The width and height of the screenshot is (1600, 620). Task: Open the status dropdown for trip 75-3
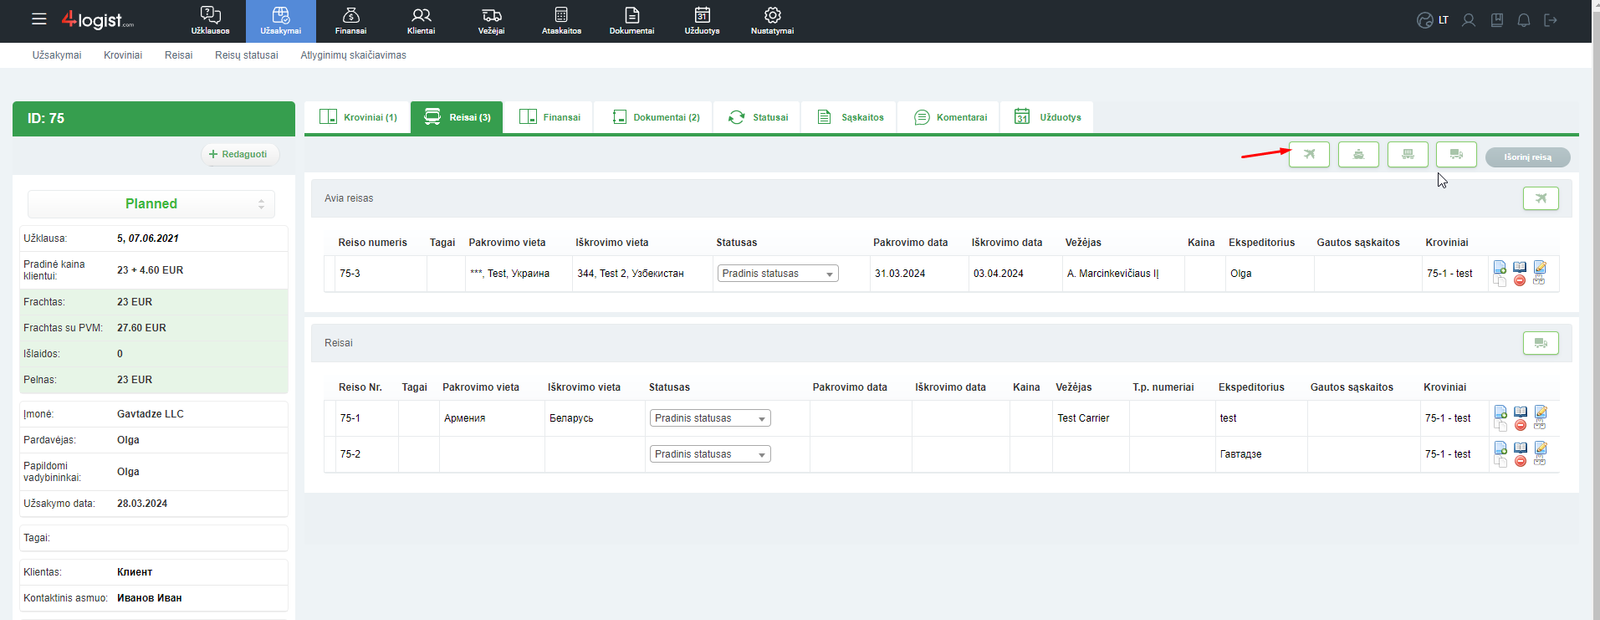pos(778,274)
